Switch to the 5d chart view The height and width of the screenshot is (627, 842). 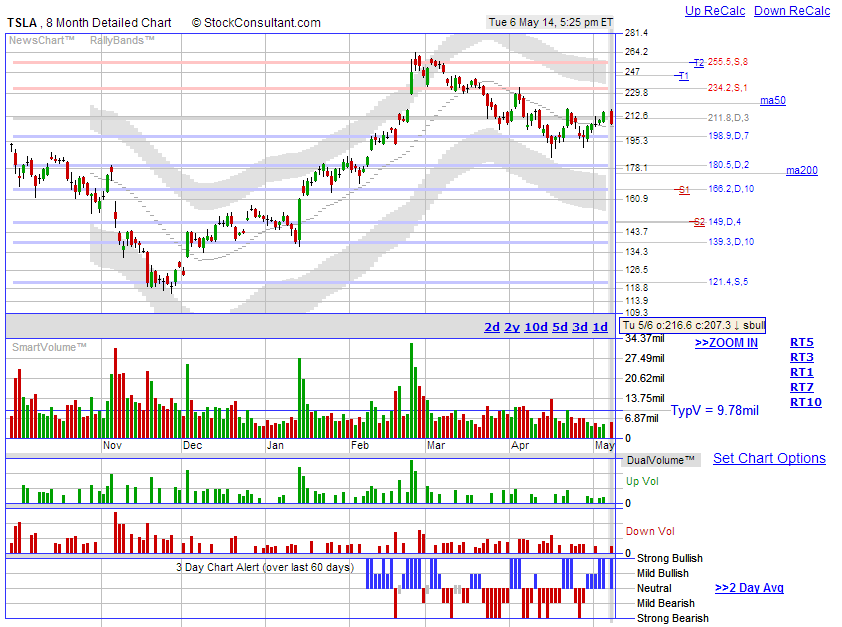point(560,327)
